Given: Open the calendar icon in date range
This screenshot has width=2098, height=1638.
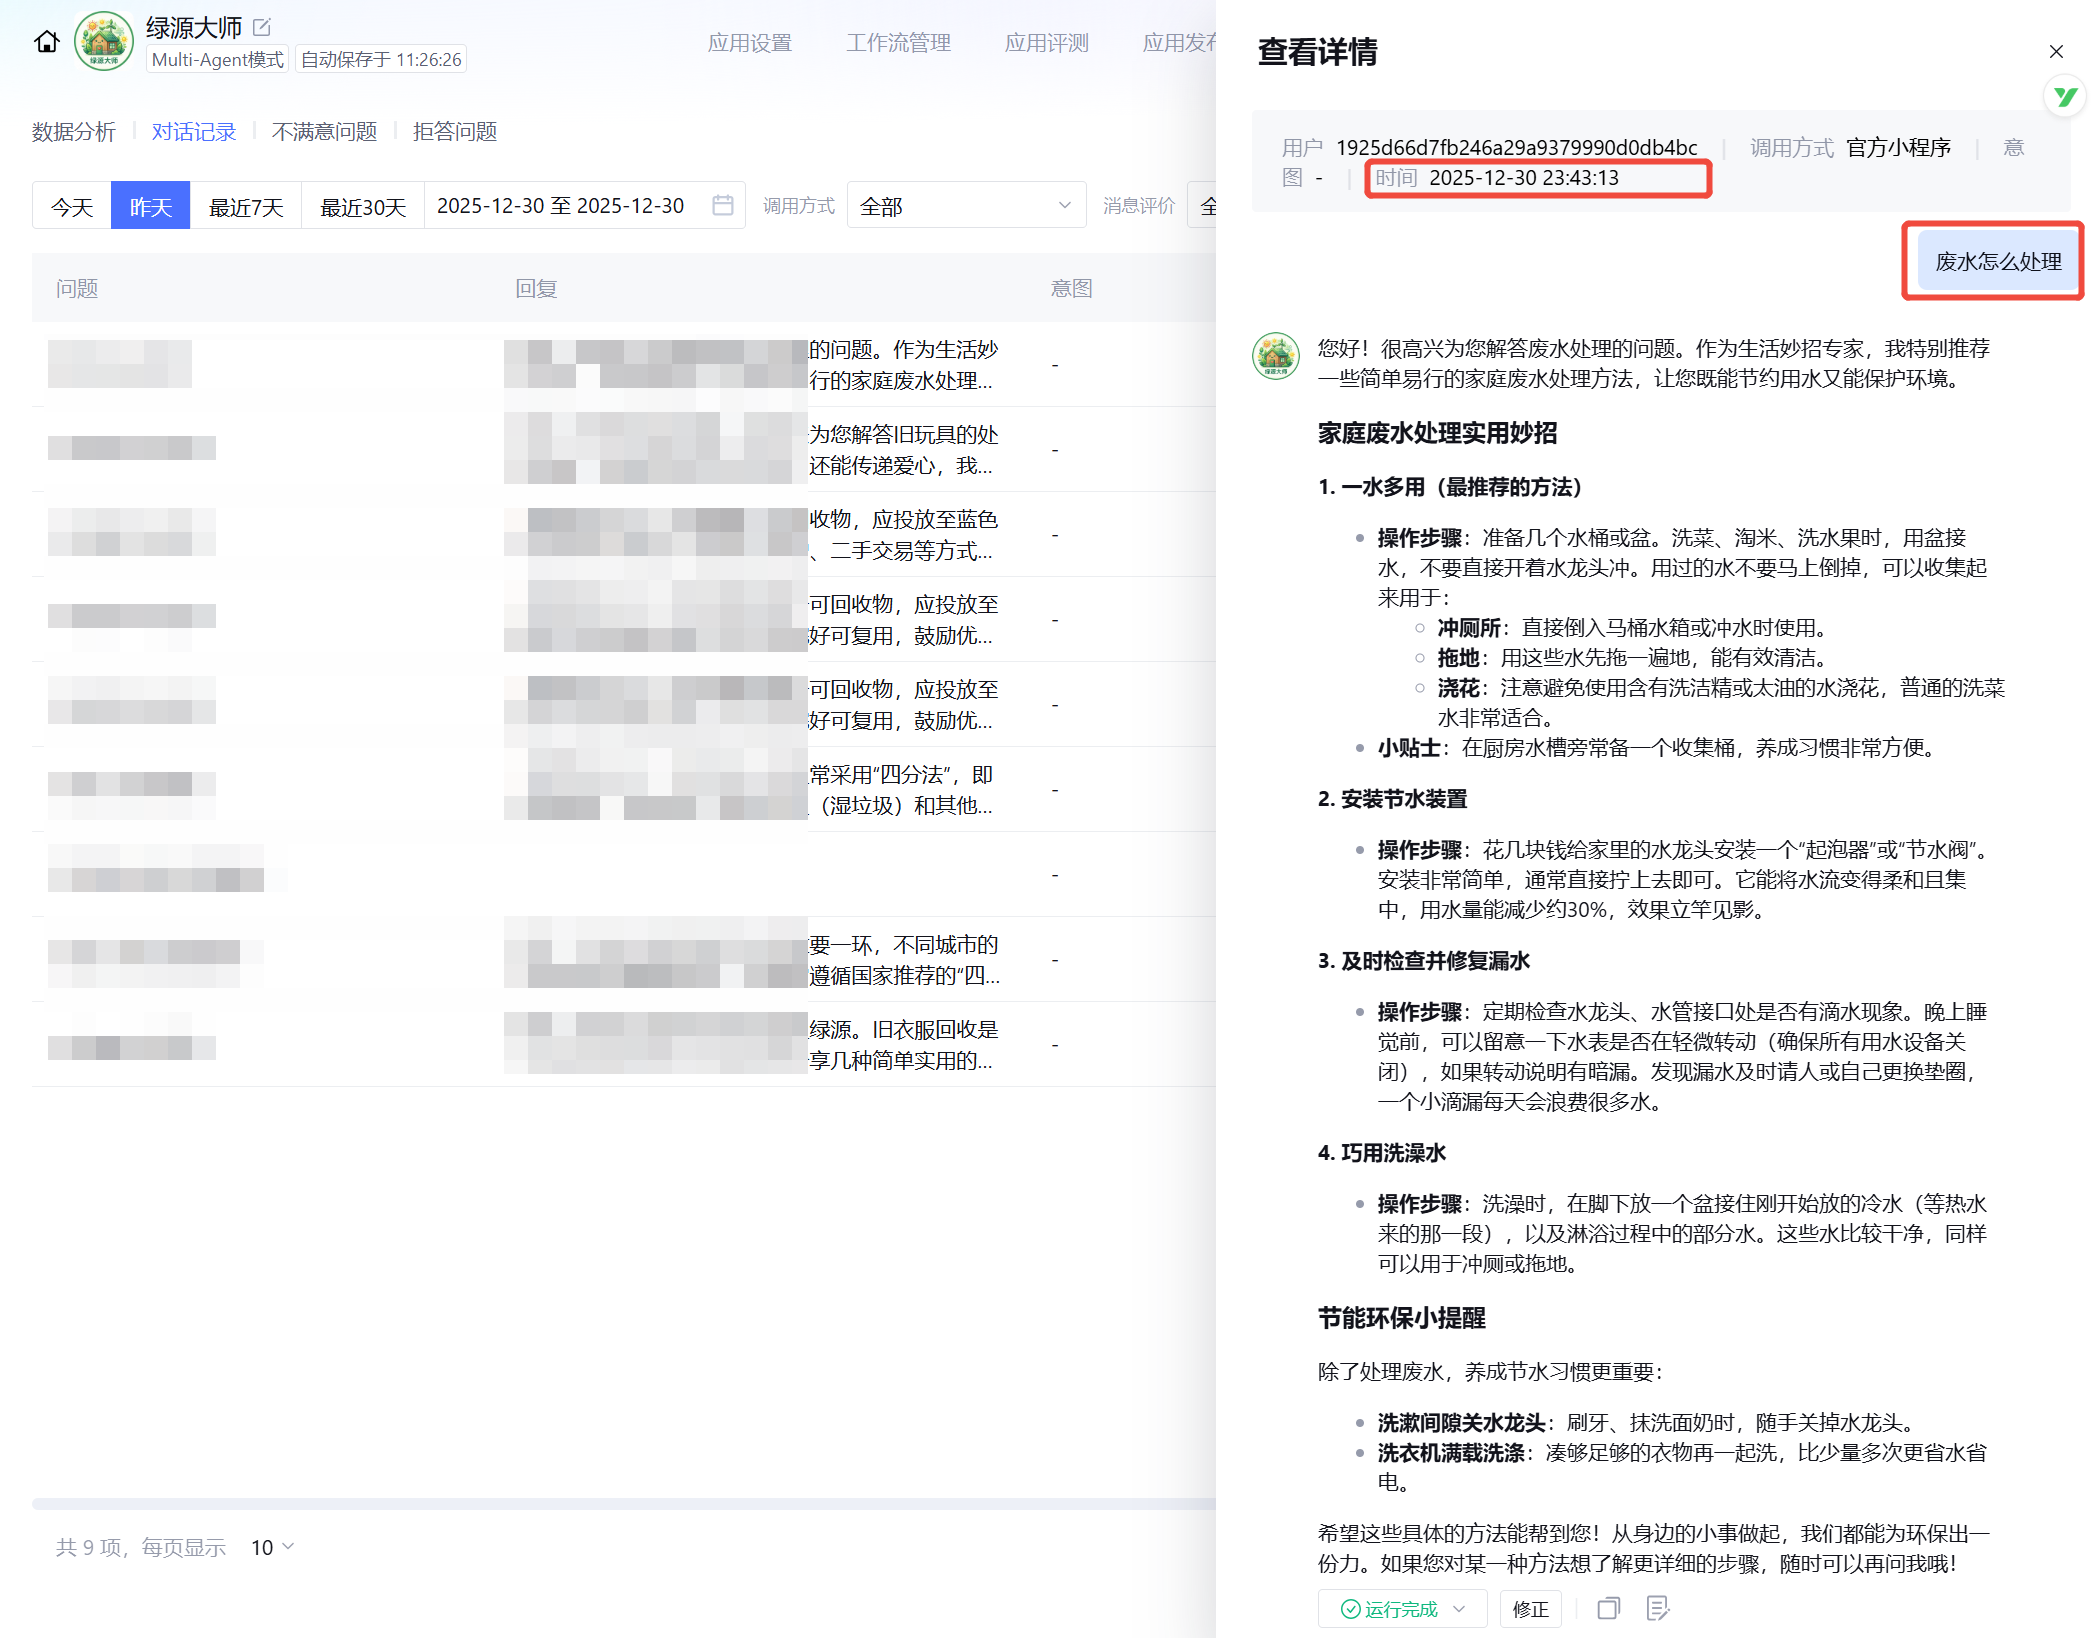Looking at the screenshot, I should (722, 205).
